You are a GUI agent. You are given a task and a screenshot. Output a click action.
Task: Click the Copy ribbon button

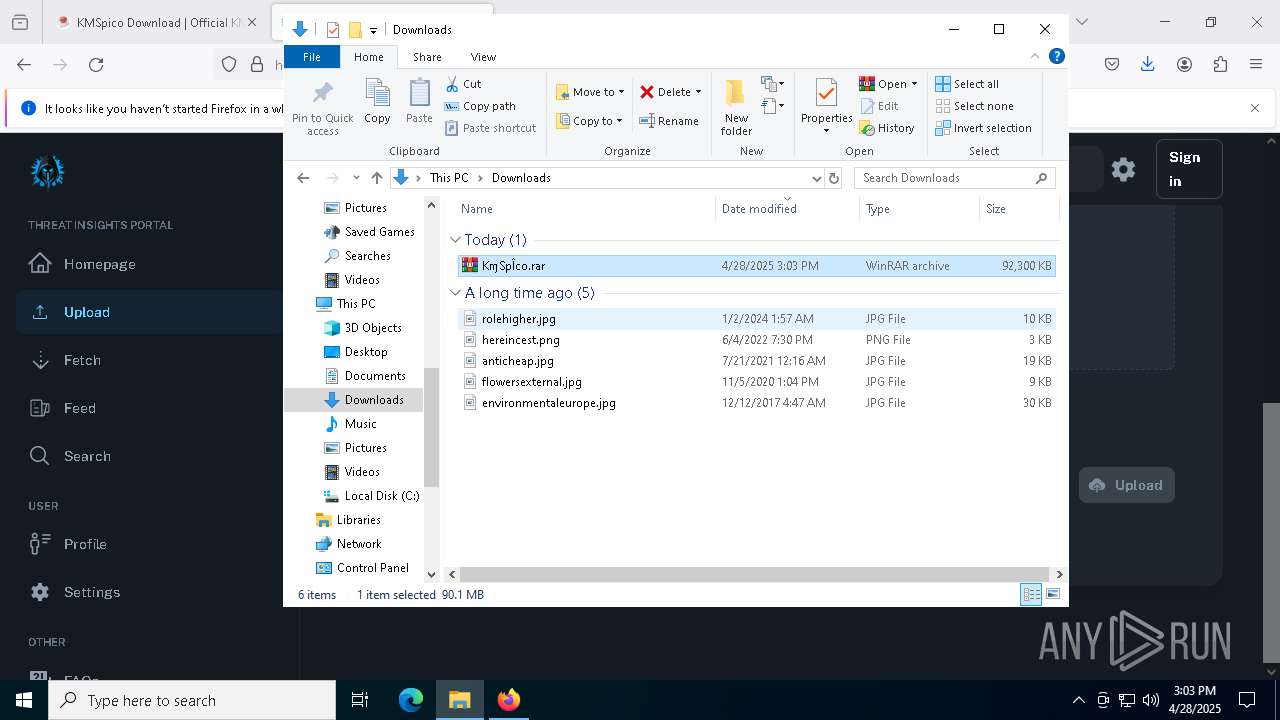[377, 102]
